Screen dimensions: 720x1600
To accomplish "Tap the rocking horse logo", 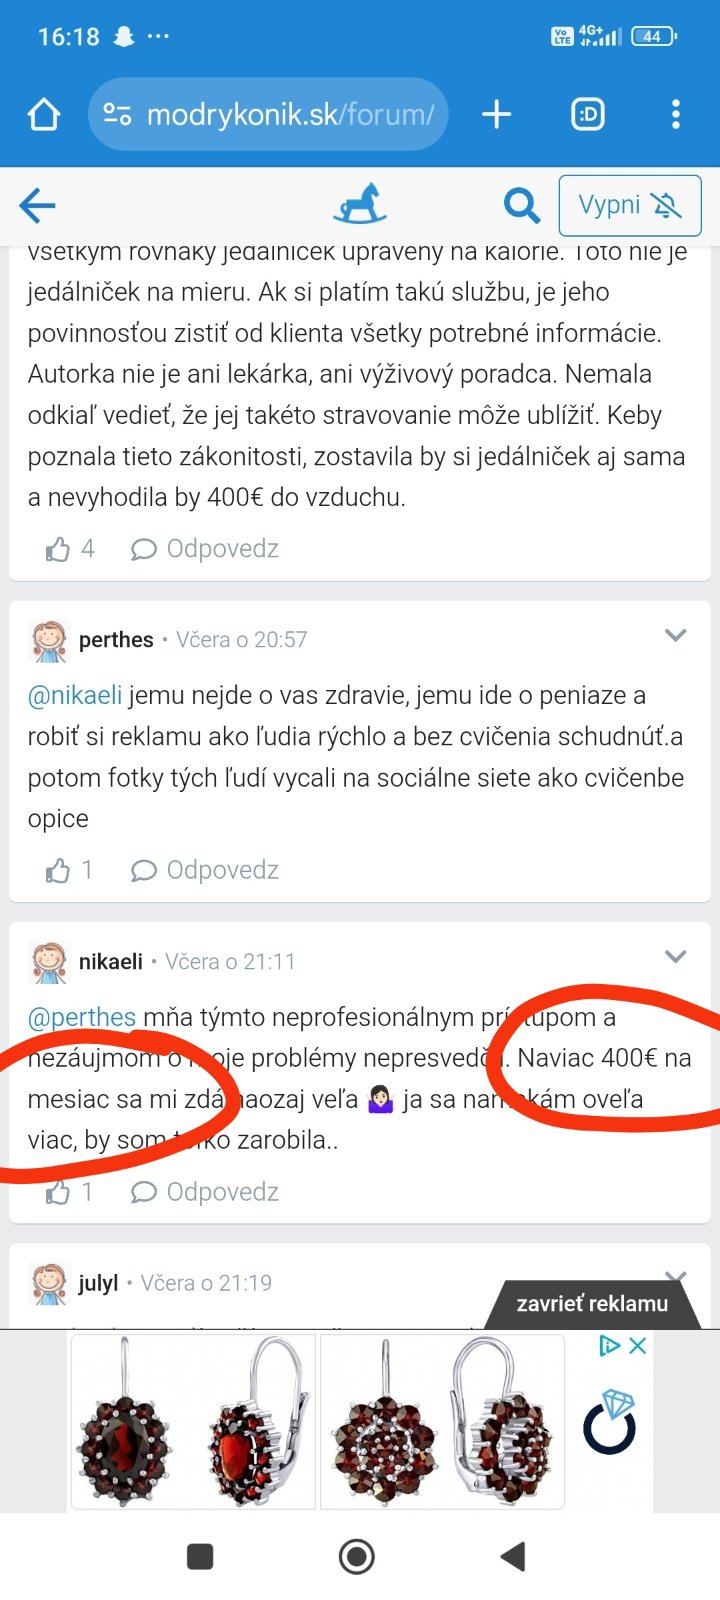I will 359,204.
